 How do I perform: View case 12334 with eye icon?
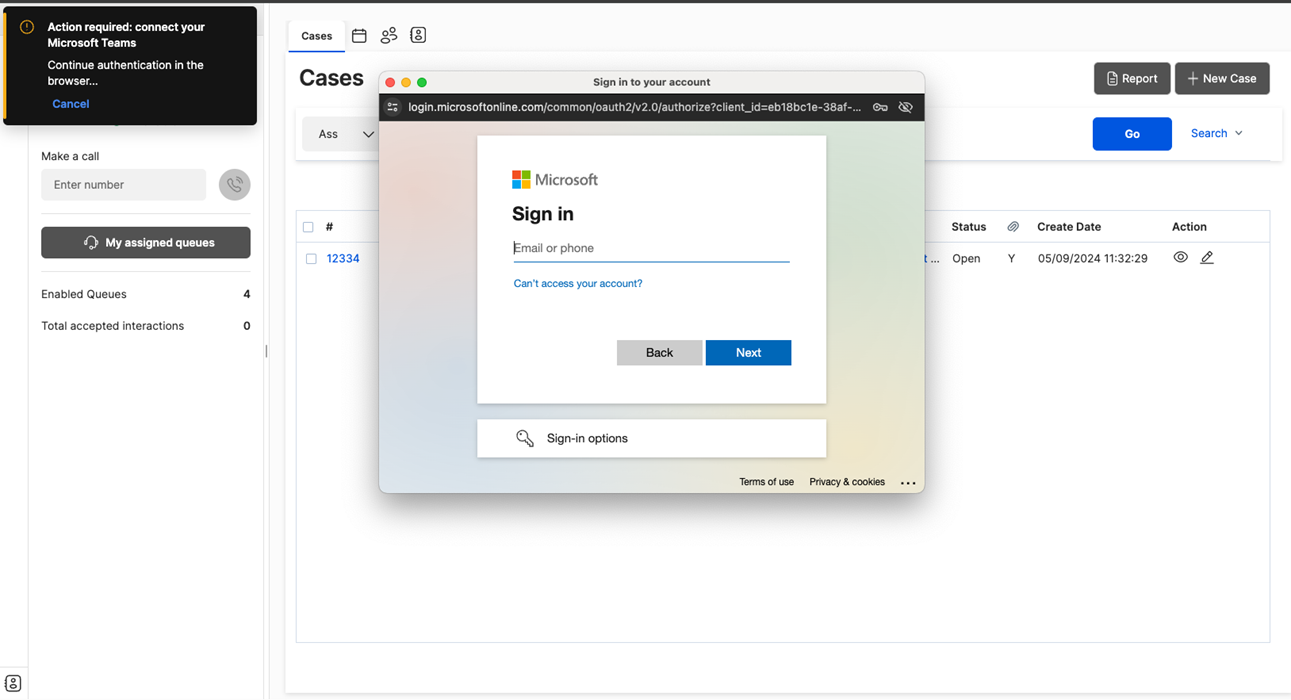(1180, 258)
